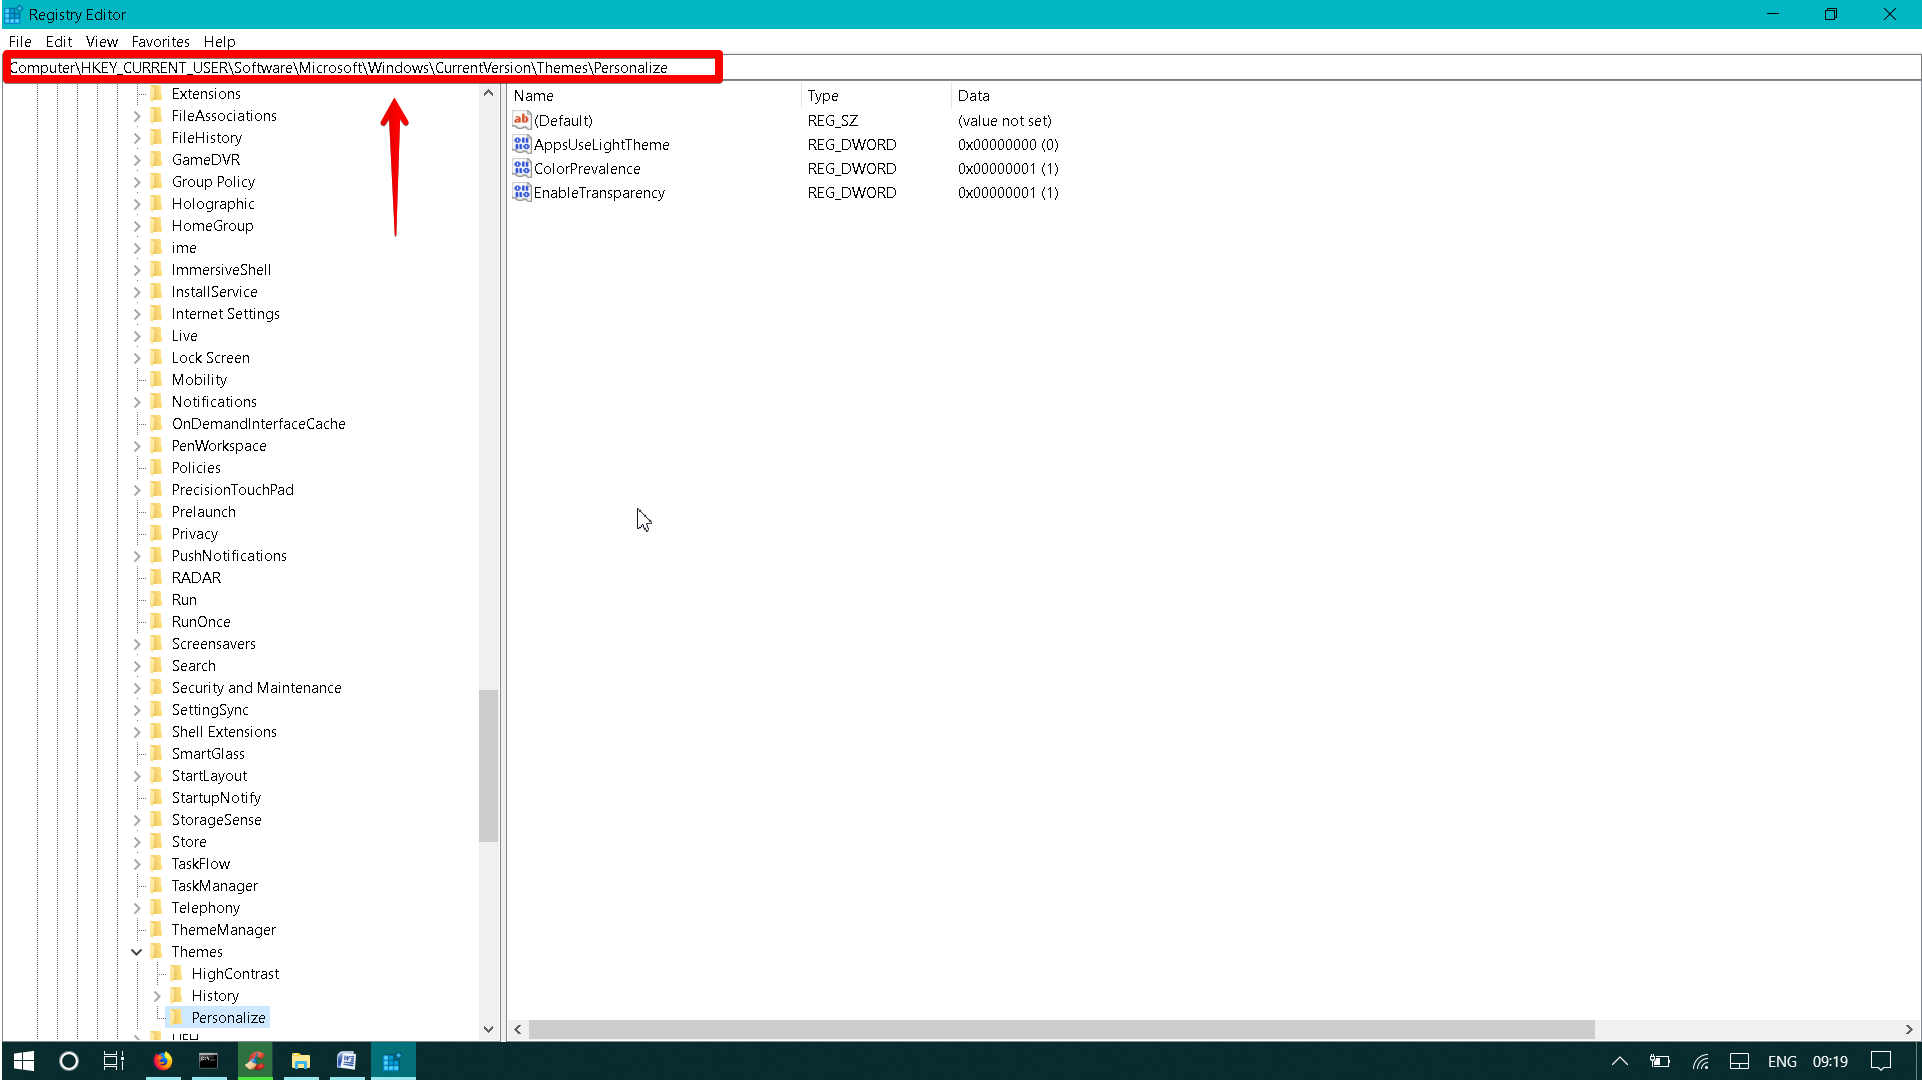Sort values by Name column header
1922x1080 pixels.
(533, 96)
